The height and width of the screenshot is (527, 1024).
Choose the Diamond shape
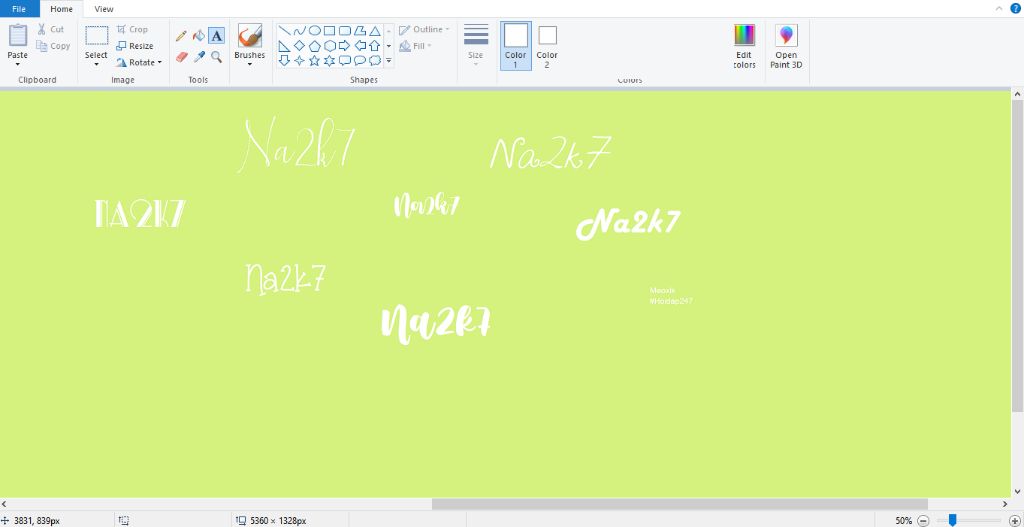[299, 46]
